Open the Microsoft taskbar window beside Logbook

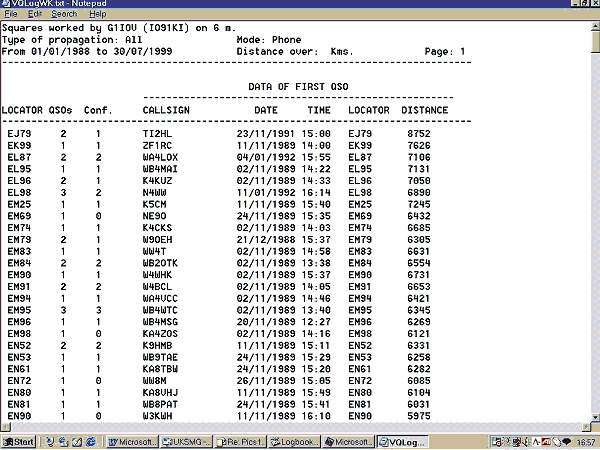coord(348,442)
